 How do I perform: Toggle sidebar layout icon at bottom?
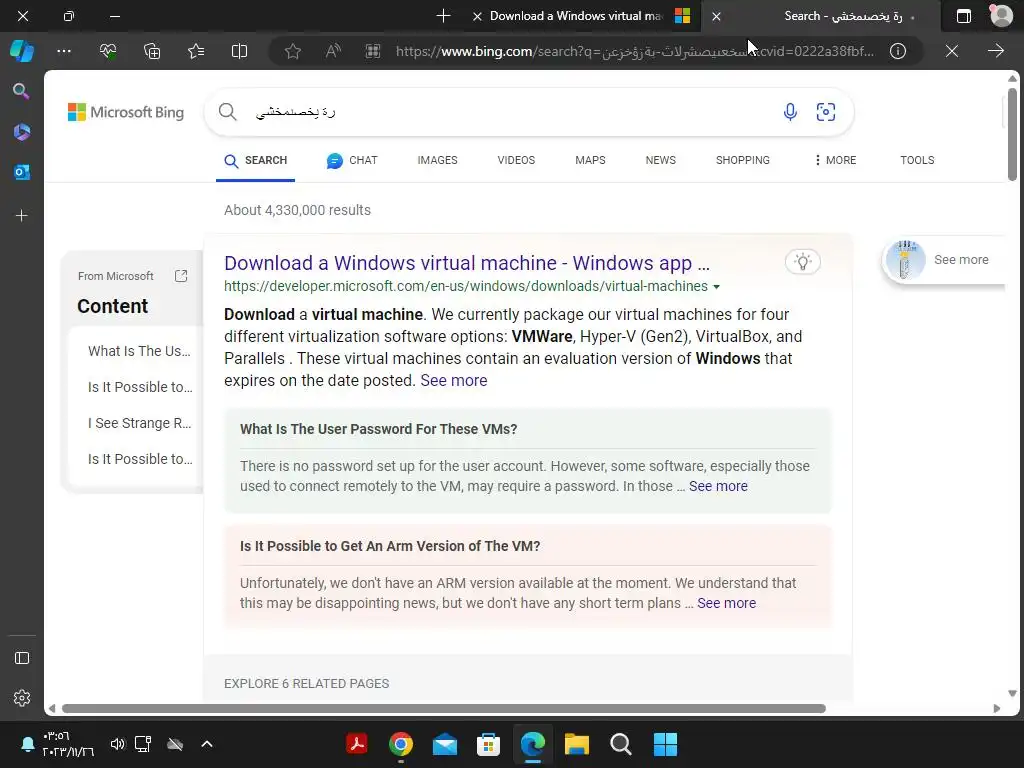click(22, 658)
